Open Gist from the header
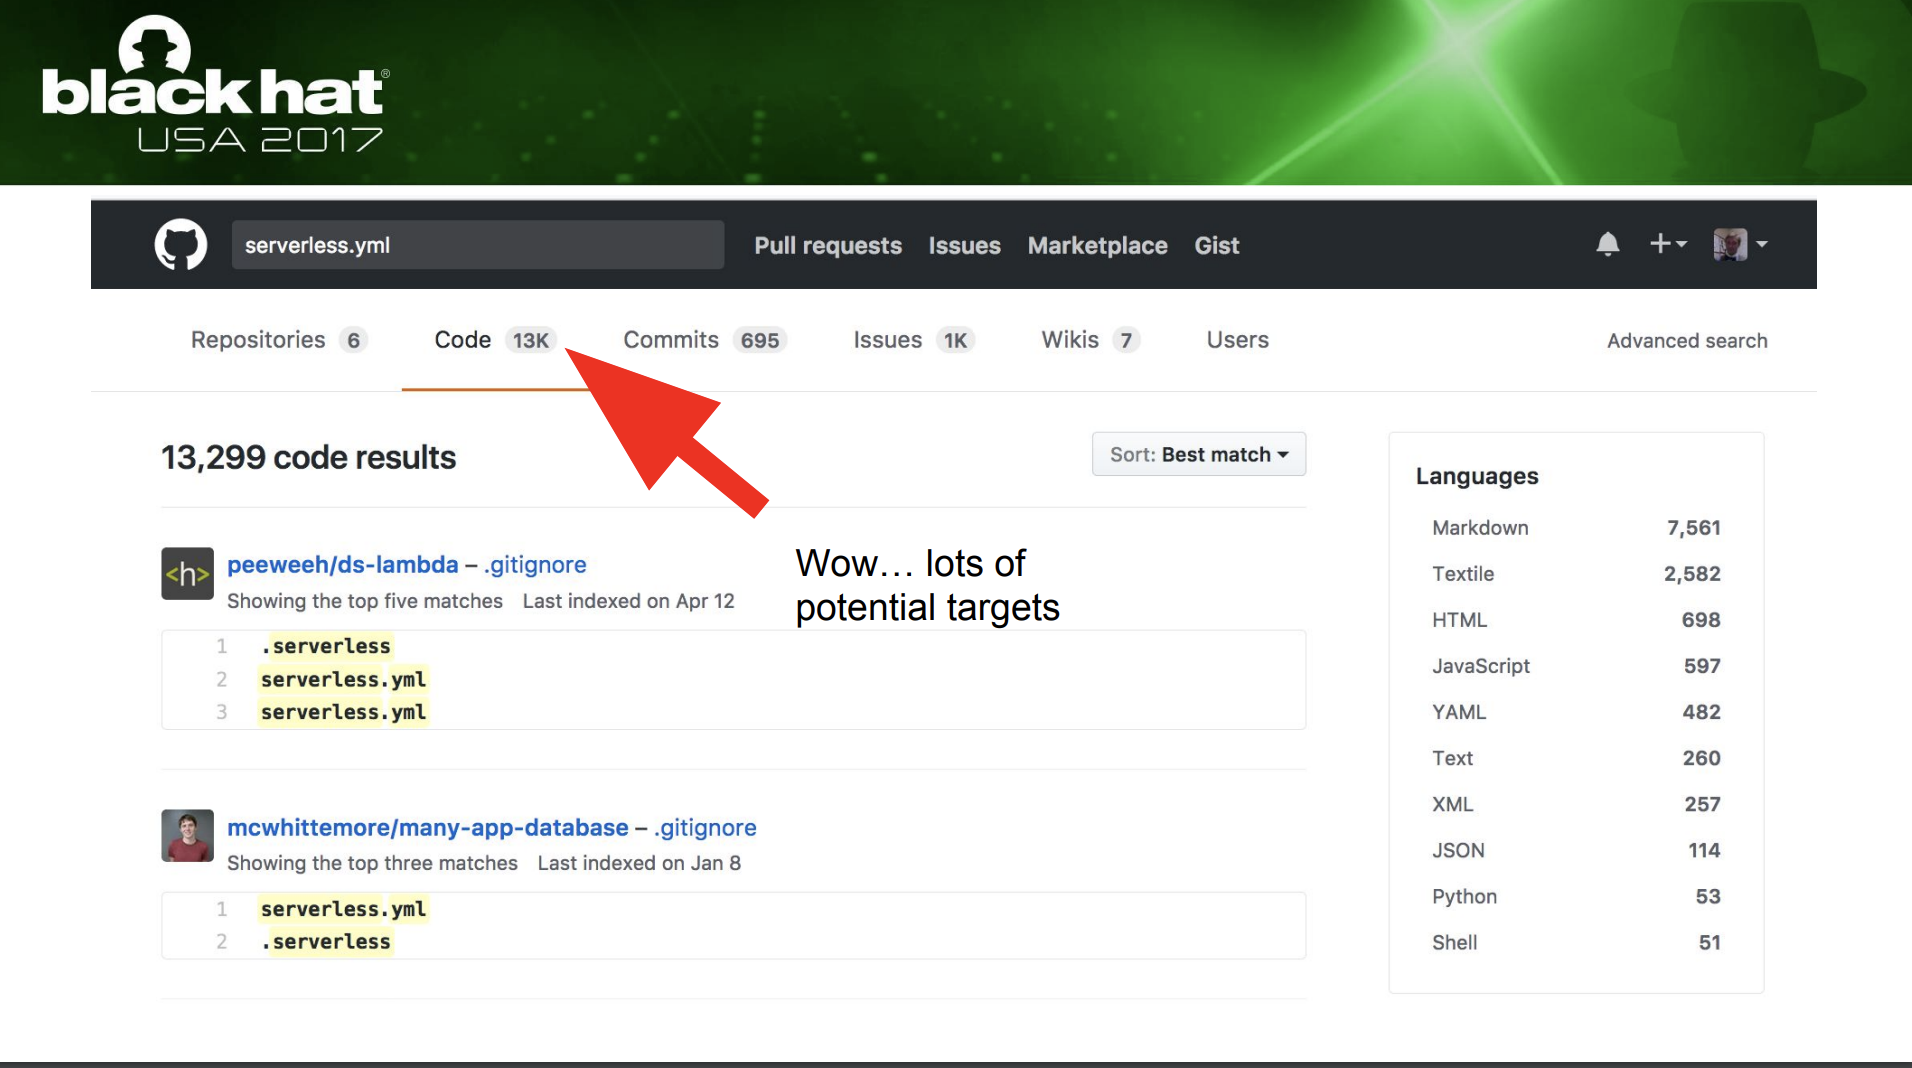This screenshot has width=1912, height=1068. click(x=1216, y=246)
